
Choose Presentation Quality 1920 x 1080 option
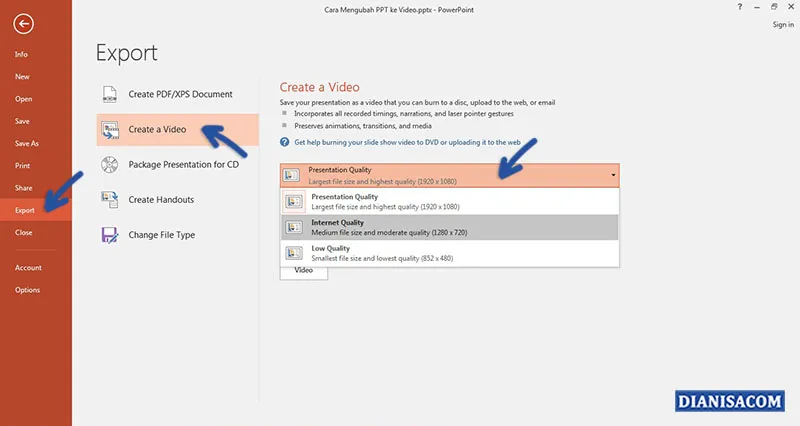coord(449,202)
